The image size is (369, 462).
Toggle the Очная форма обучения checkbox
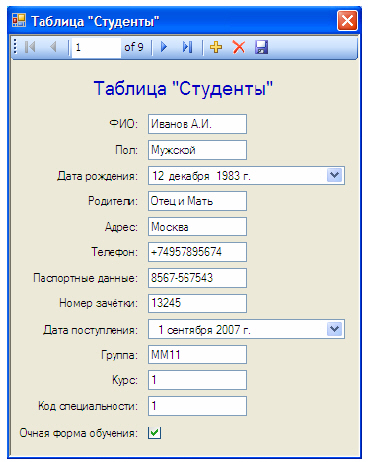click(154, 433)
